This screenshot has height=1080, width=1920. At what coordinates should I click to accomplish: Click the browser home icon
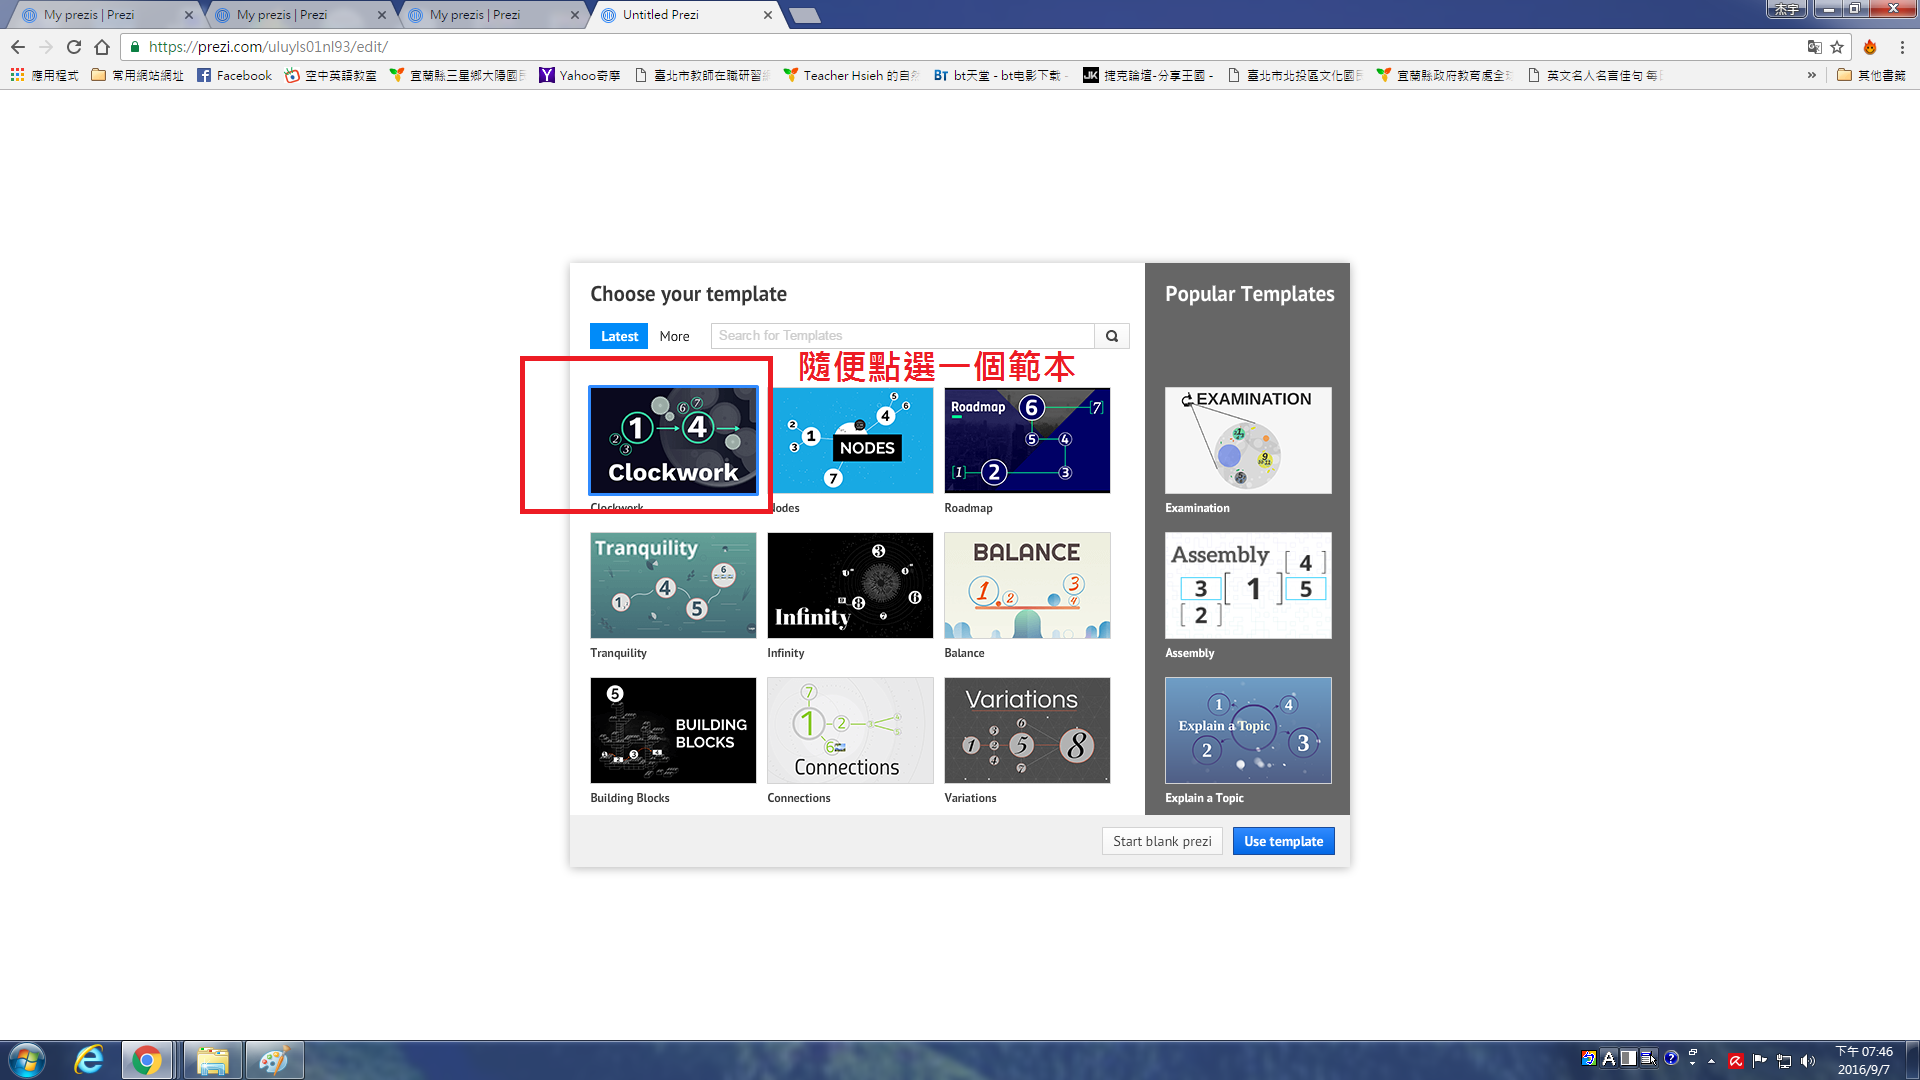102,47
